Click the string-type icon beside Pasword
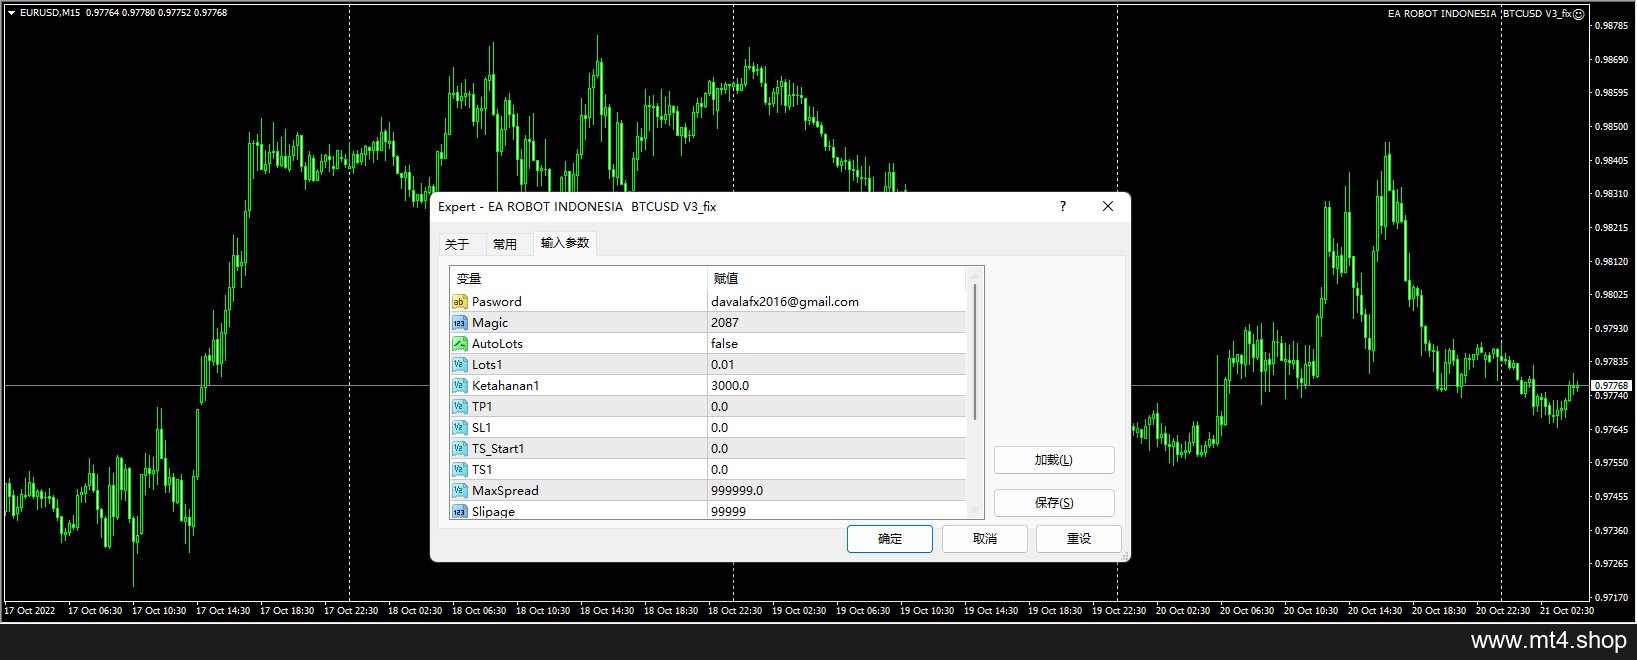The height and width of the screenshot is (660, 1637). (x=459, y=302)
